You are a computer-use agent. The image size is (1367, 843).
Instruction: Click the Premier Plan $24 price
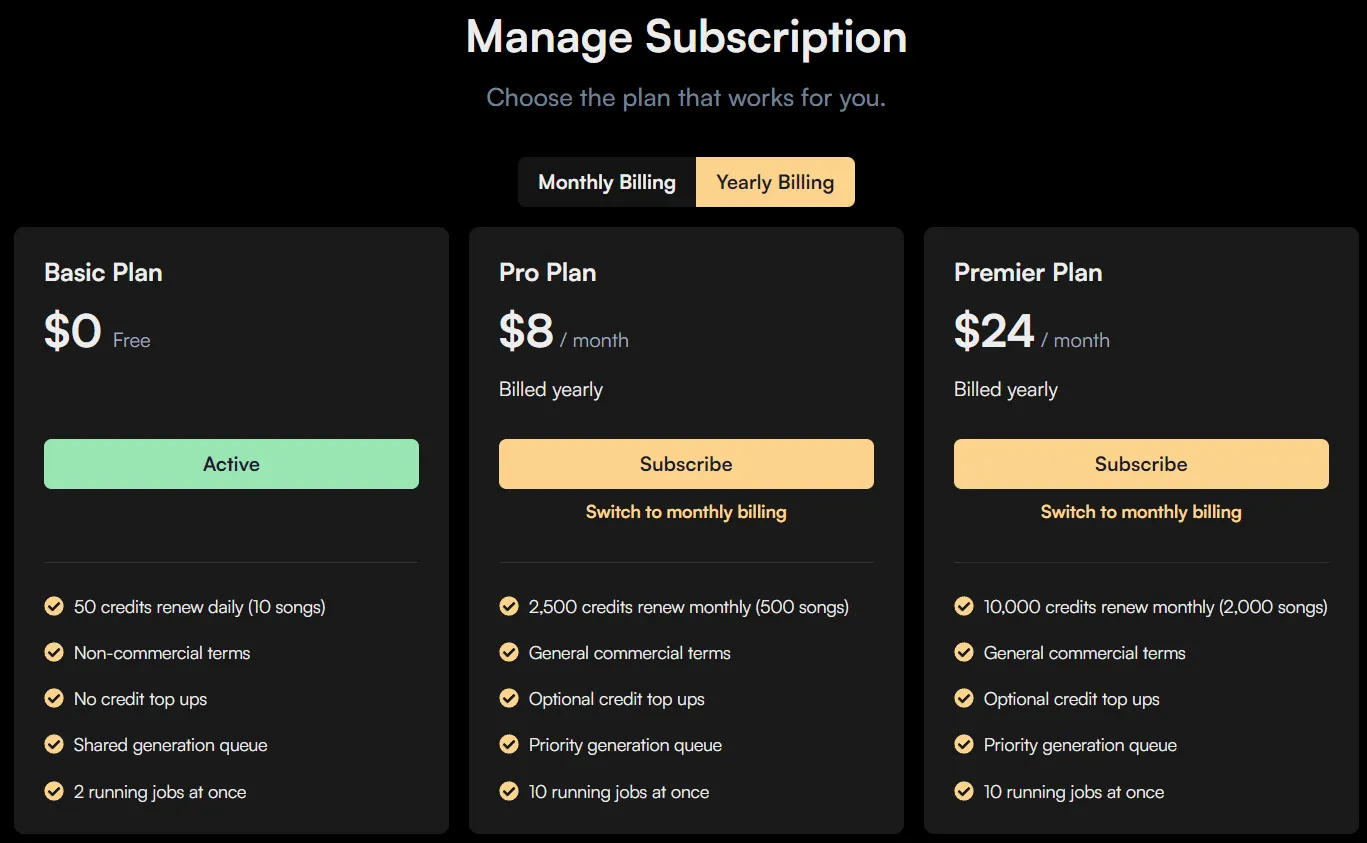pos(994,331)
